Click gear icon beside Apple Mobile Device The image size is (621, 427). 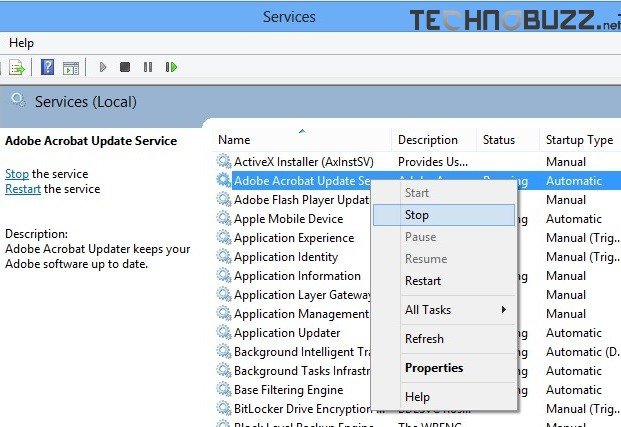[x=224, y=218]
